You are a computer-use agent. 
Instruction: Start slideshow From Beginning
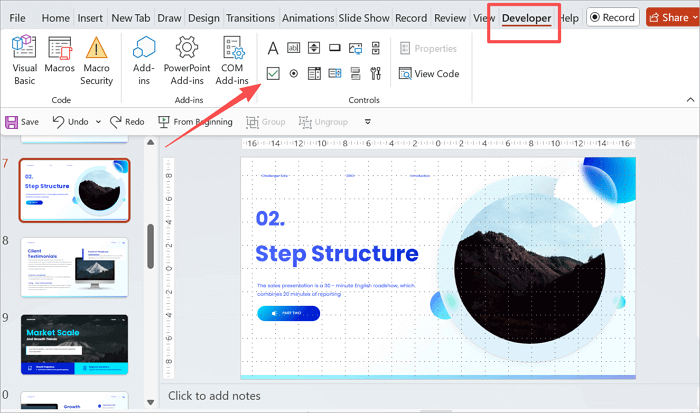(195, 121)
